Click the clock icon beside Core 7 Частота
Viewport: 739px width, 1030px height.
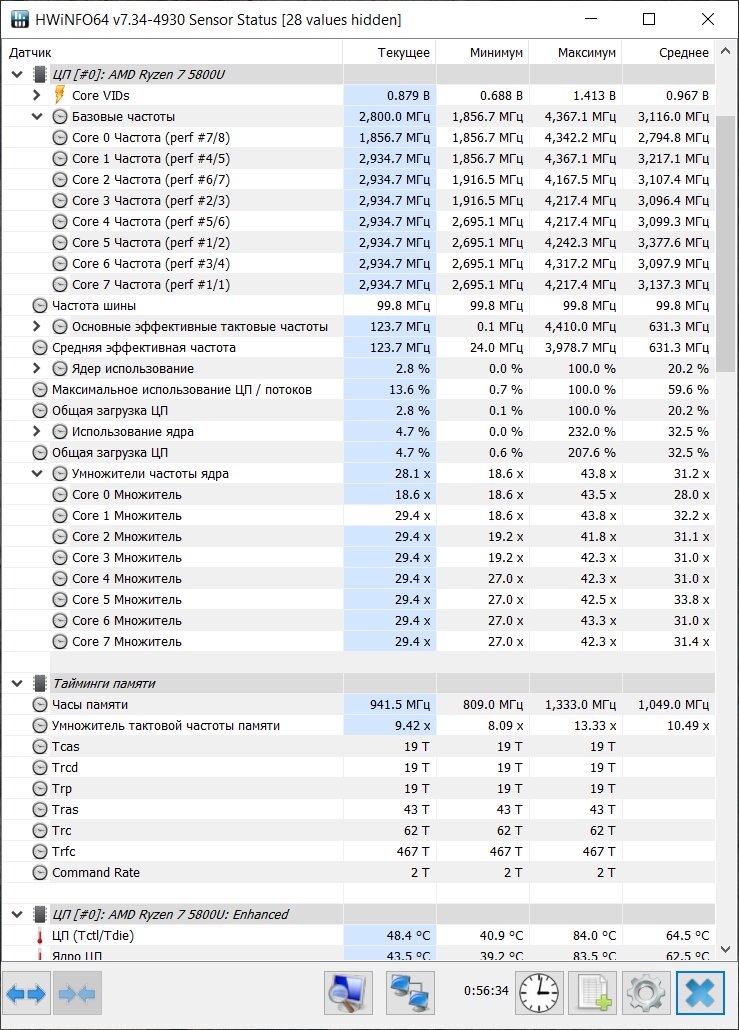(x=60, y=284)
